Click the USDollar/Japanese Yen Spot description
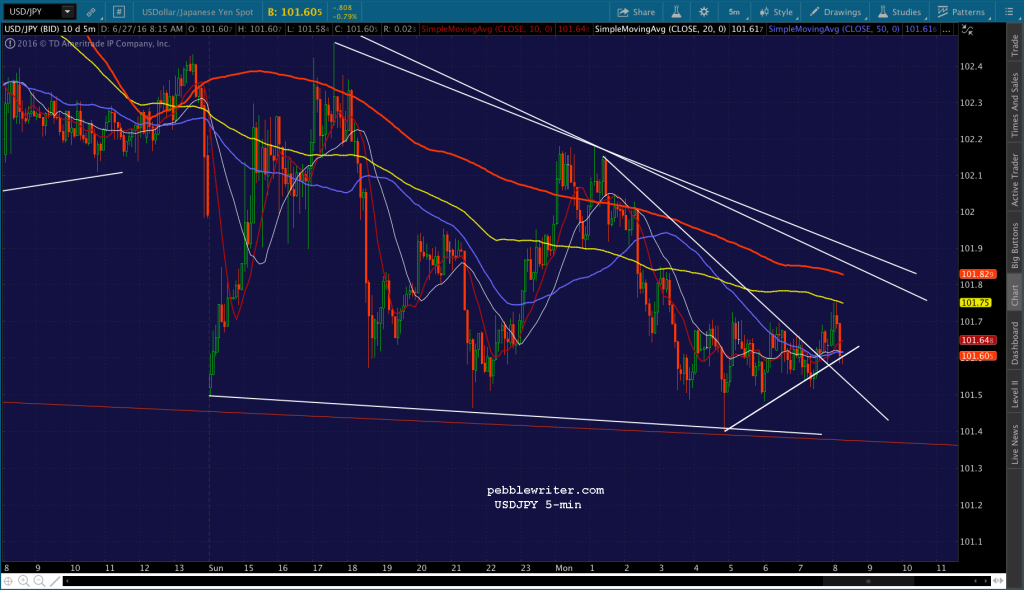 pyautogui.click(x=197, y=12)
